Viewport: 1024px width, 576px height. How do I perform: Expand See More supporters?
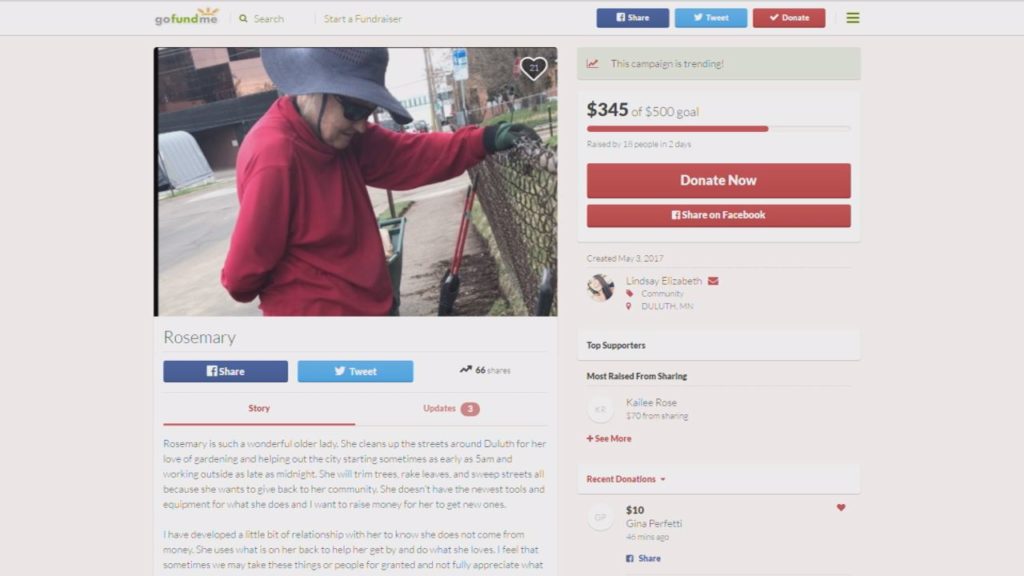tap(609, 439)
